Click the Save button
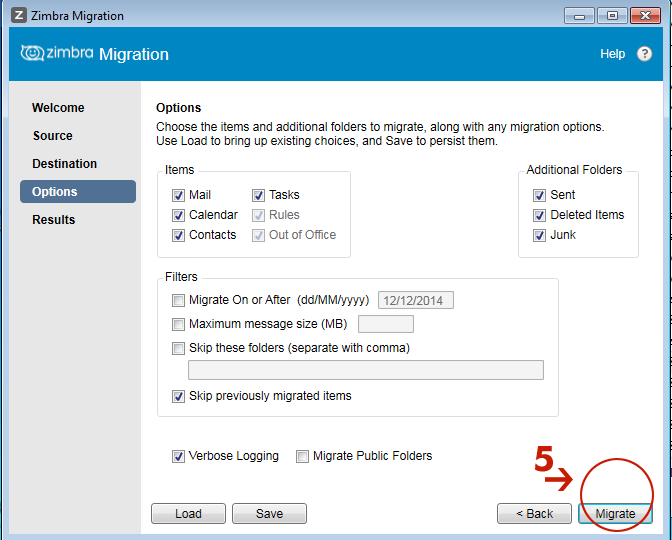This screenshot has width=672, height=540. 270,513
